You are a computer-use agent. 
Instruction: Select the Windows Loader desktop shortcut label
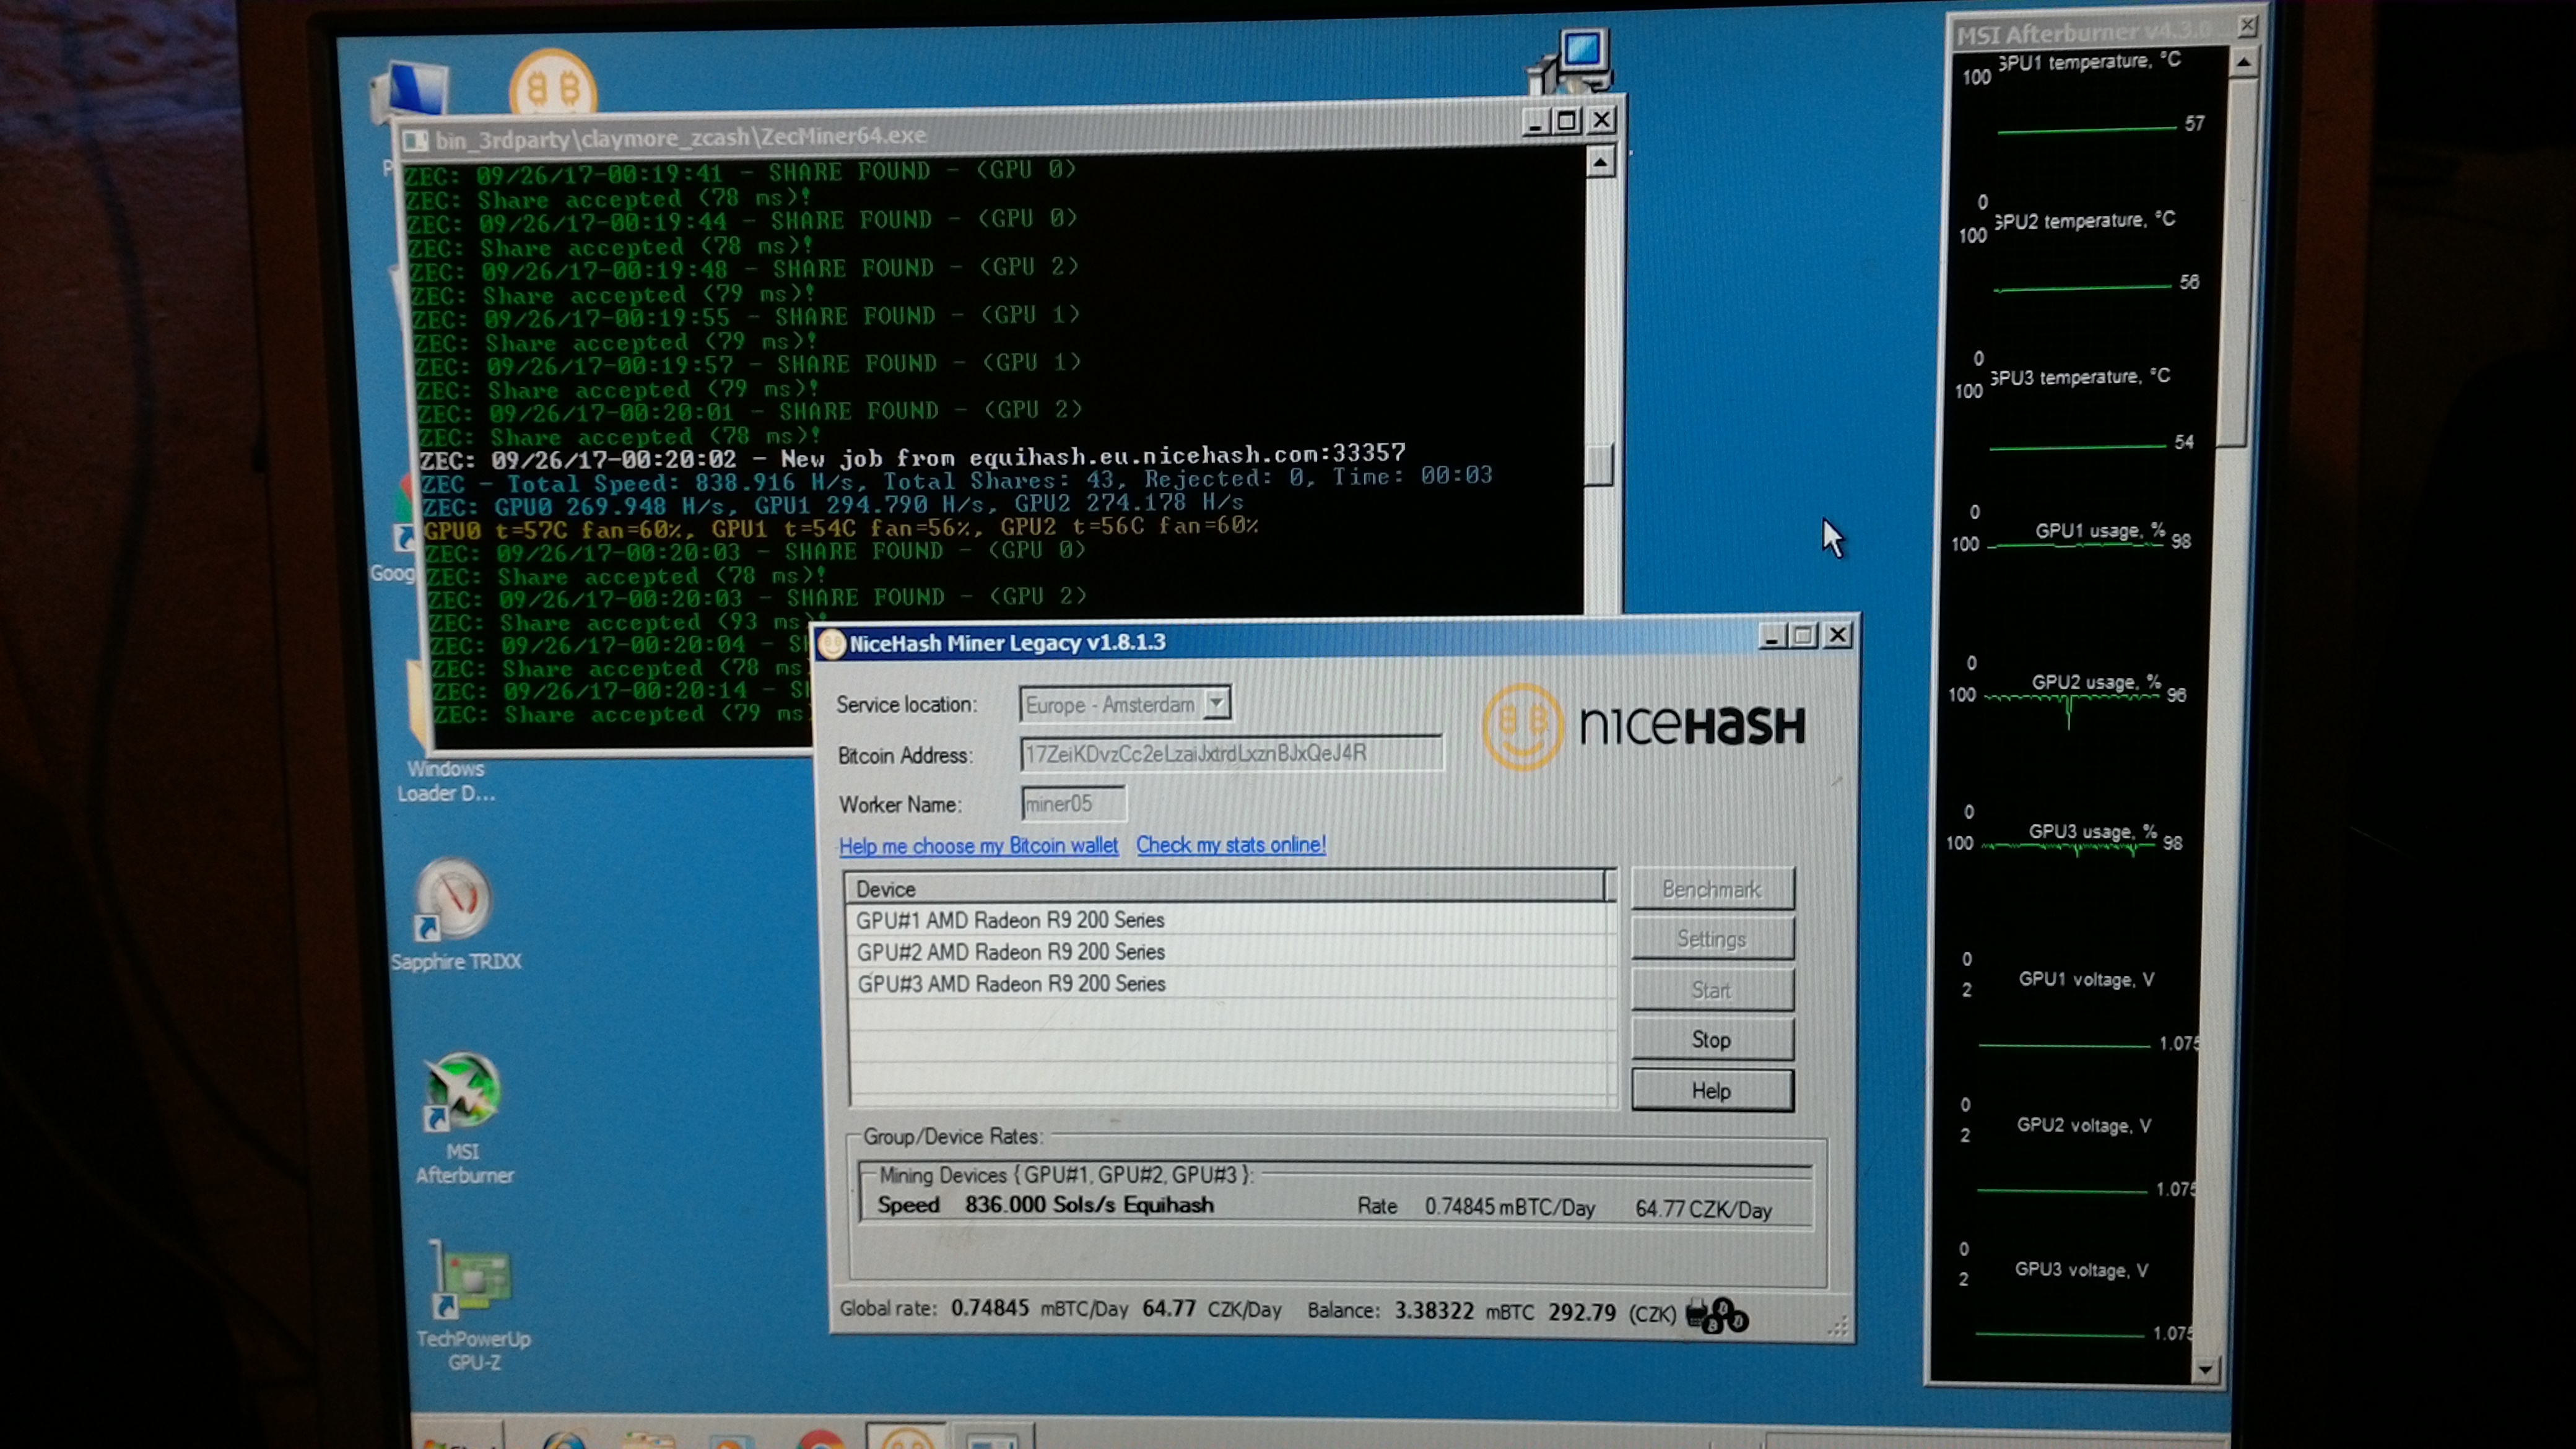446,781
